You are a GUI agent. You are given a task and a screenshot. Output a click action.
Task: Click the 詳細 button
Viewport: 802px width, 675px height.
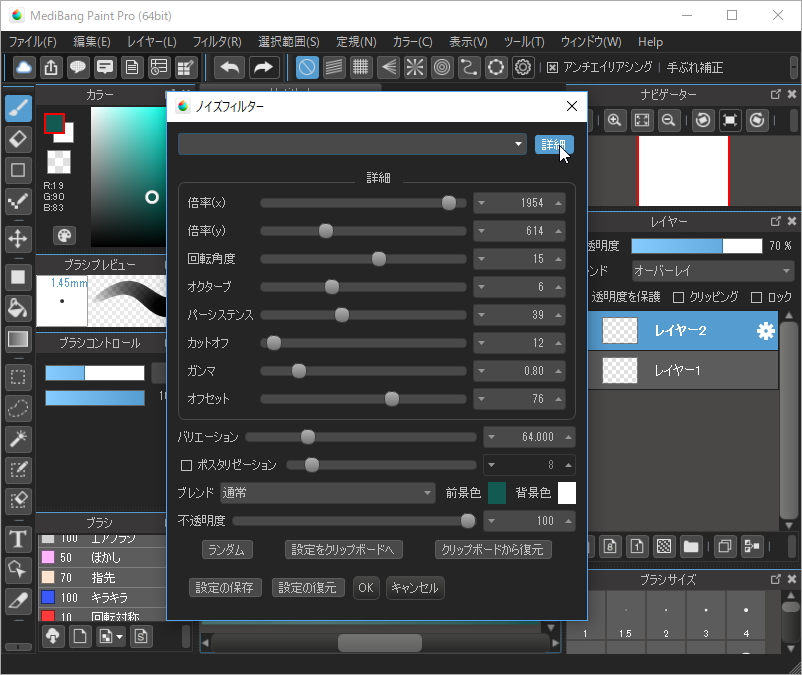(x=554, y=145)
